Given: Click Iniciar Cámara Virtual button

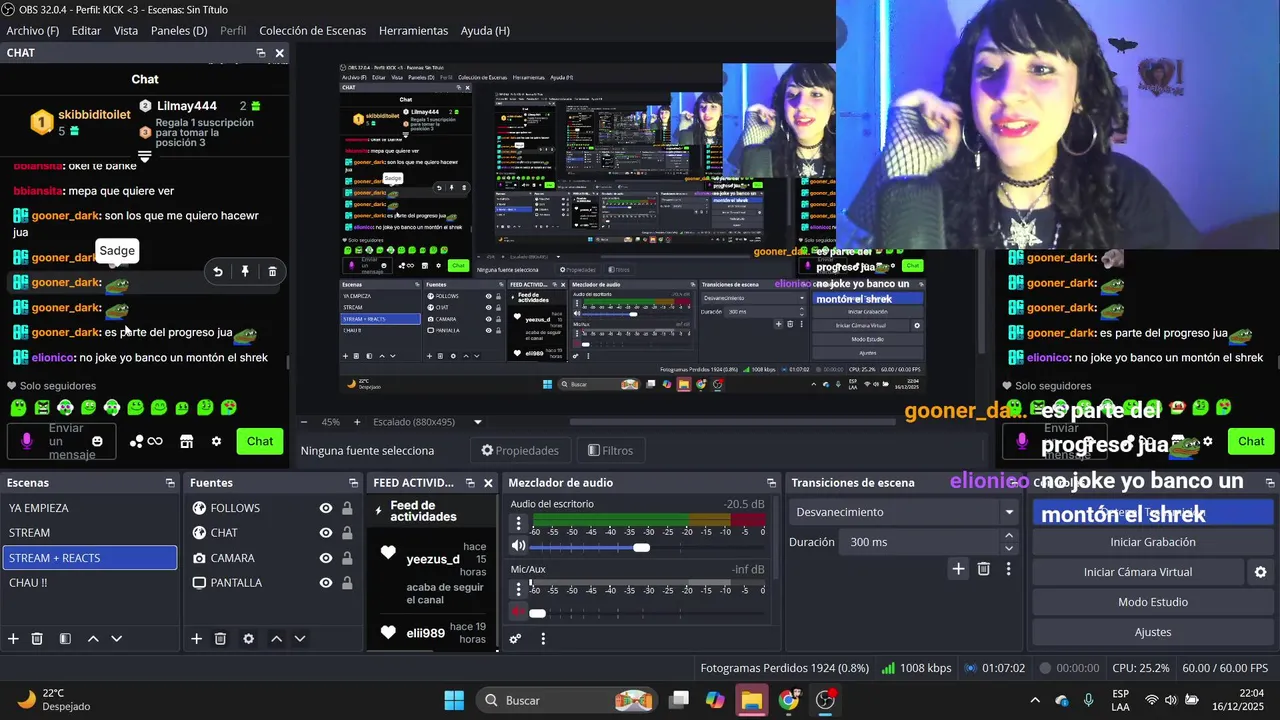Looking at the screenshot, I should pyautogui.click(x=1138, y=572).
